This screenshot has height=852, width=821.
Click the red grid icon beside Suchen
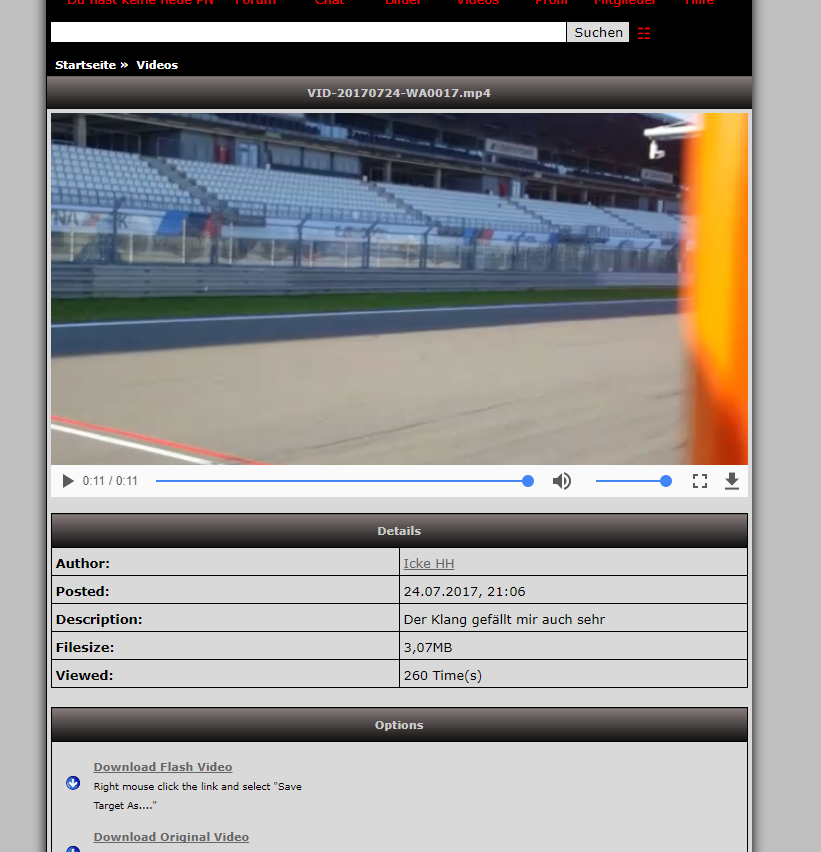click(x=644, y=33)
